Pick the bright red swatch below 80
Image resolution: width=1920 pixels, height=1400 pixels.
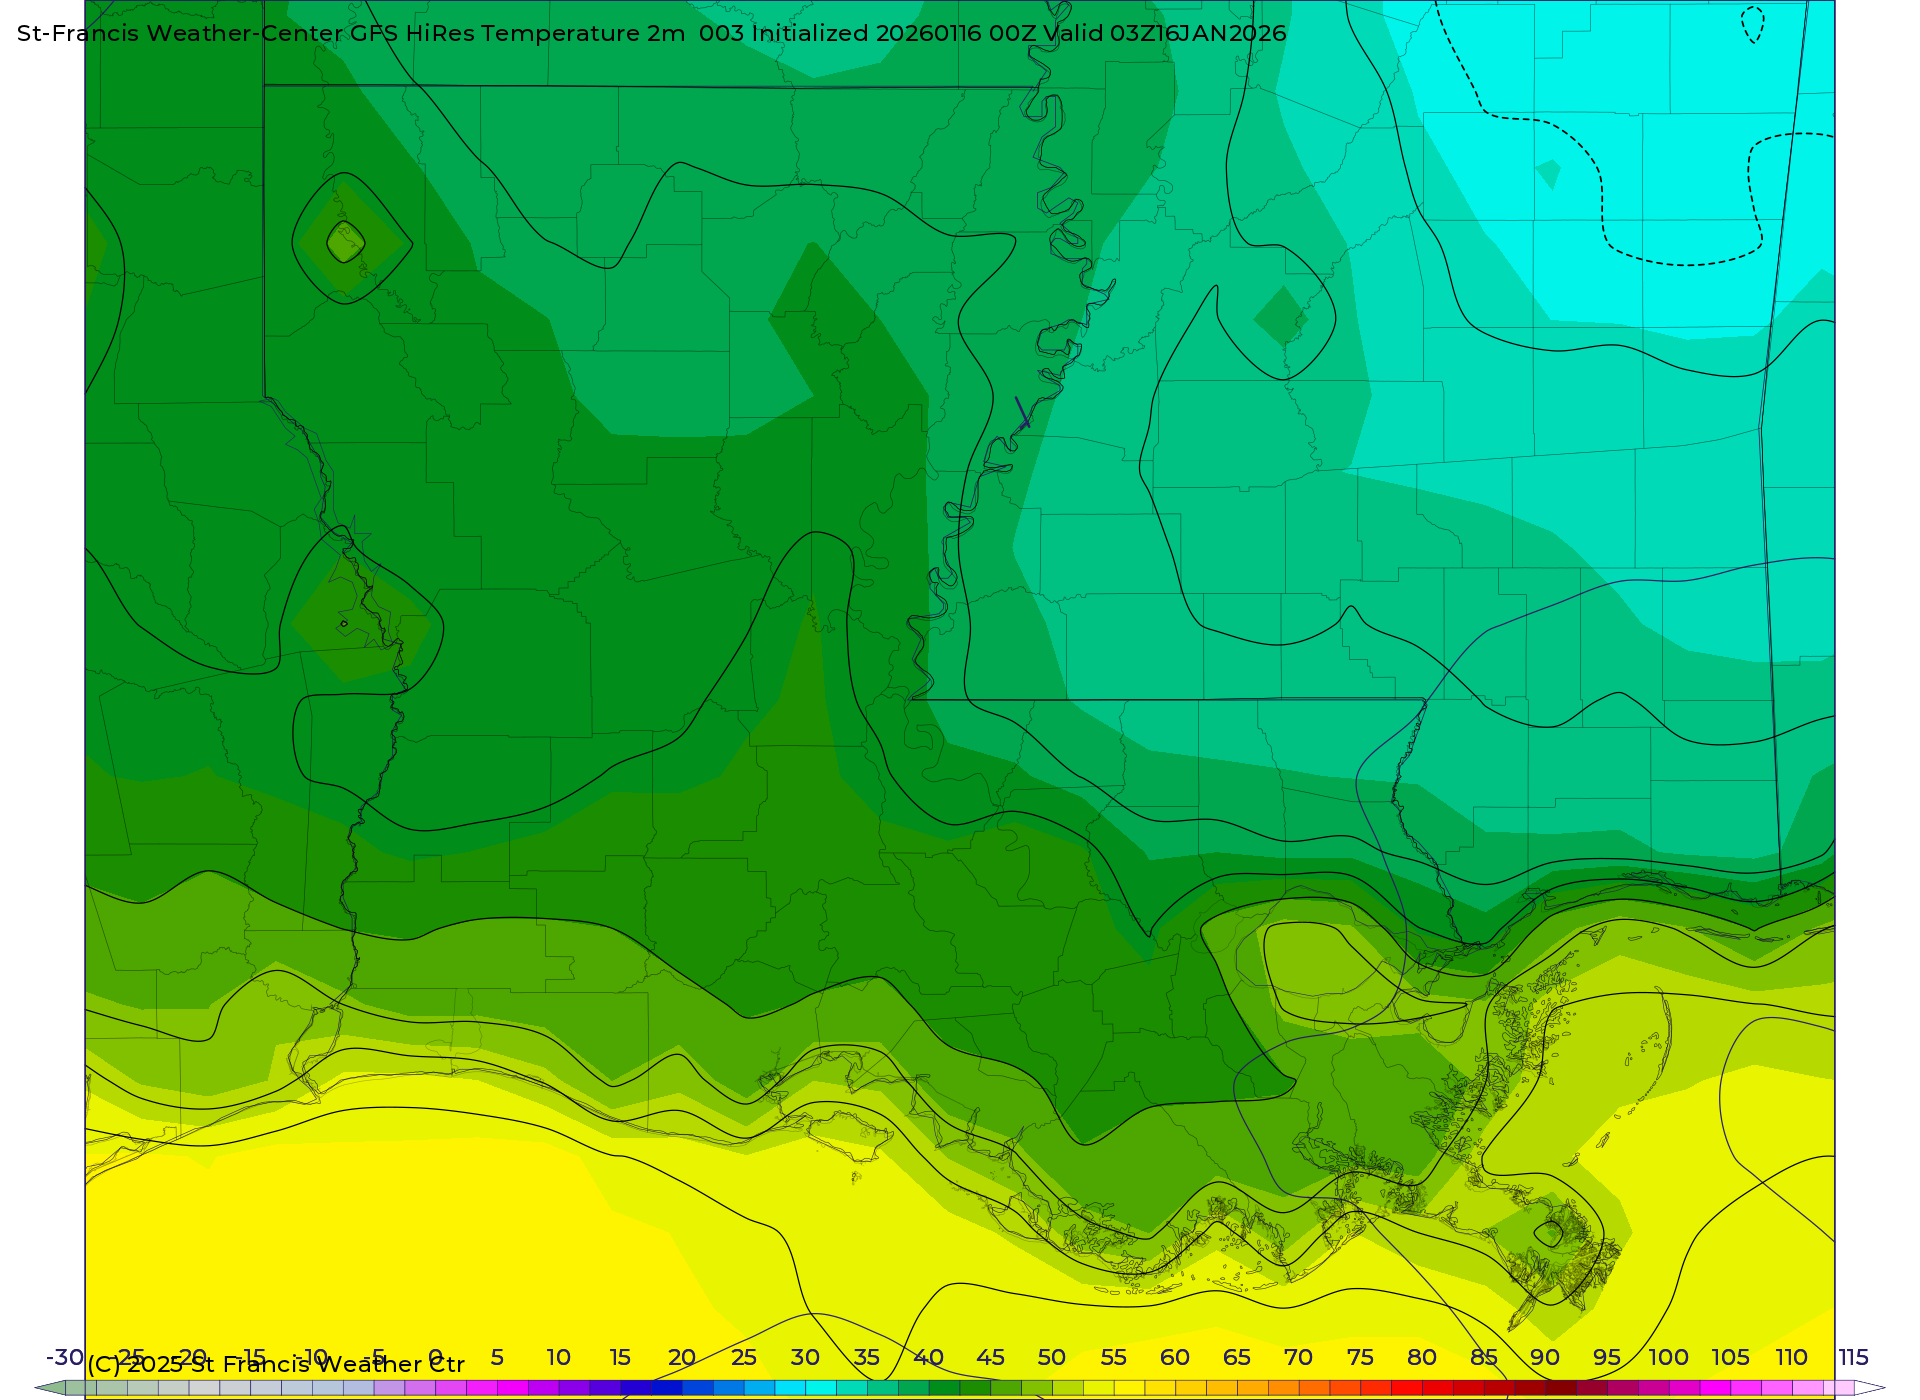(1407, 1388)
